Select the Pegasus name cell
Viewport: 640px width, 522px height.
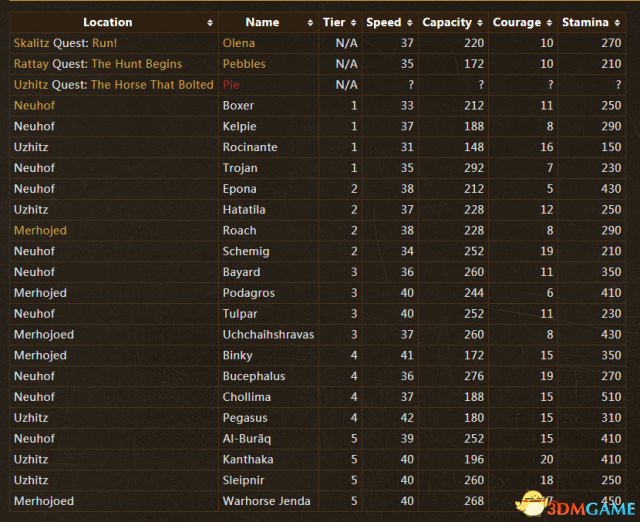[268, 418]
